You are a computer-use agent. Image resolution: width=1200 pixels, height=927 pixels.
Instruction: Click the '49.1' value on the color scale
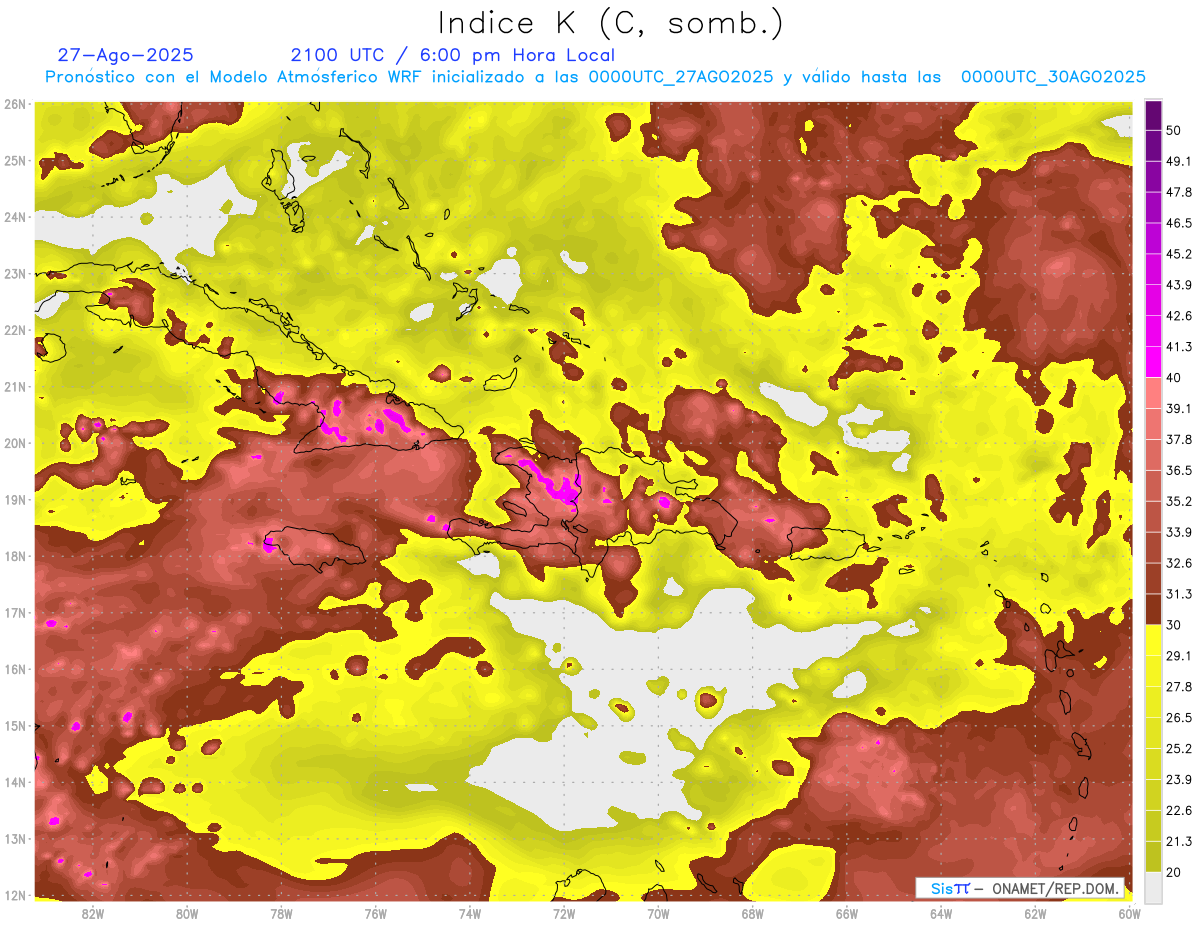[x=1179, y=161]
